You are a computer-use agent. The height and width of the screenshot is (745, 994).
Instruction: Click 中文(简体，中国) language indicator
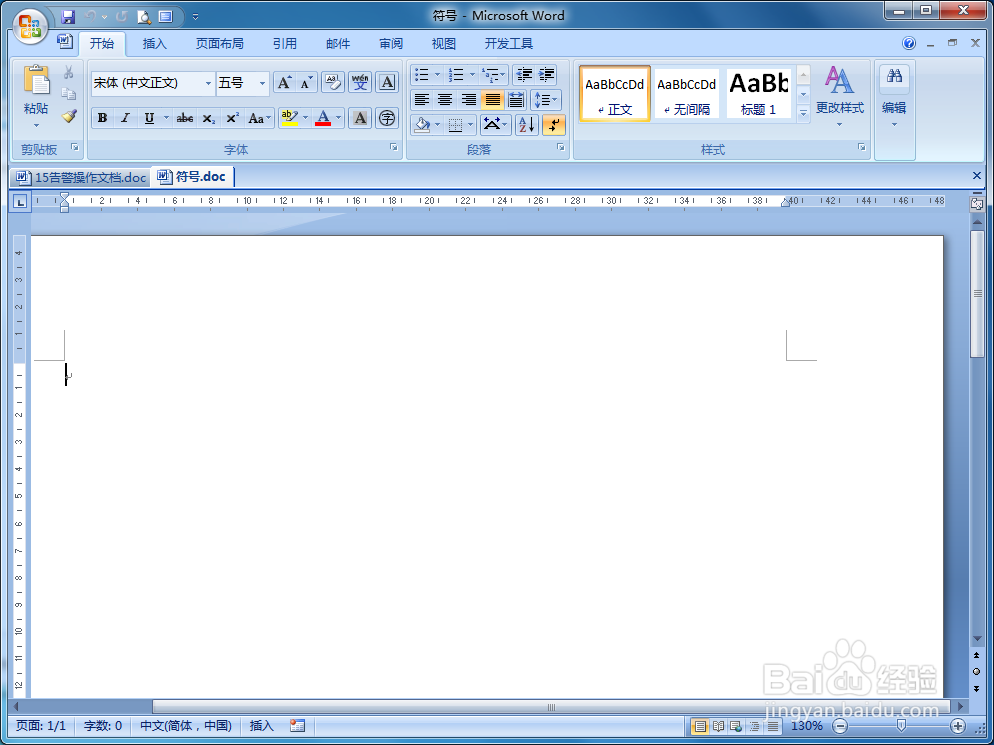[186, 725]
